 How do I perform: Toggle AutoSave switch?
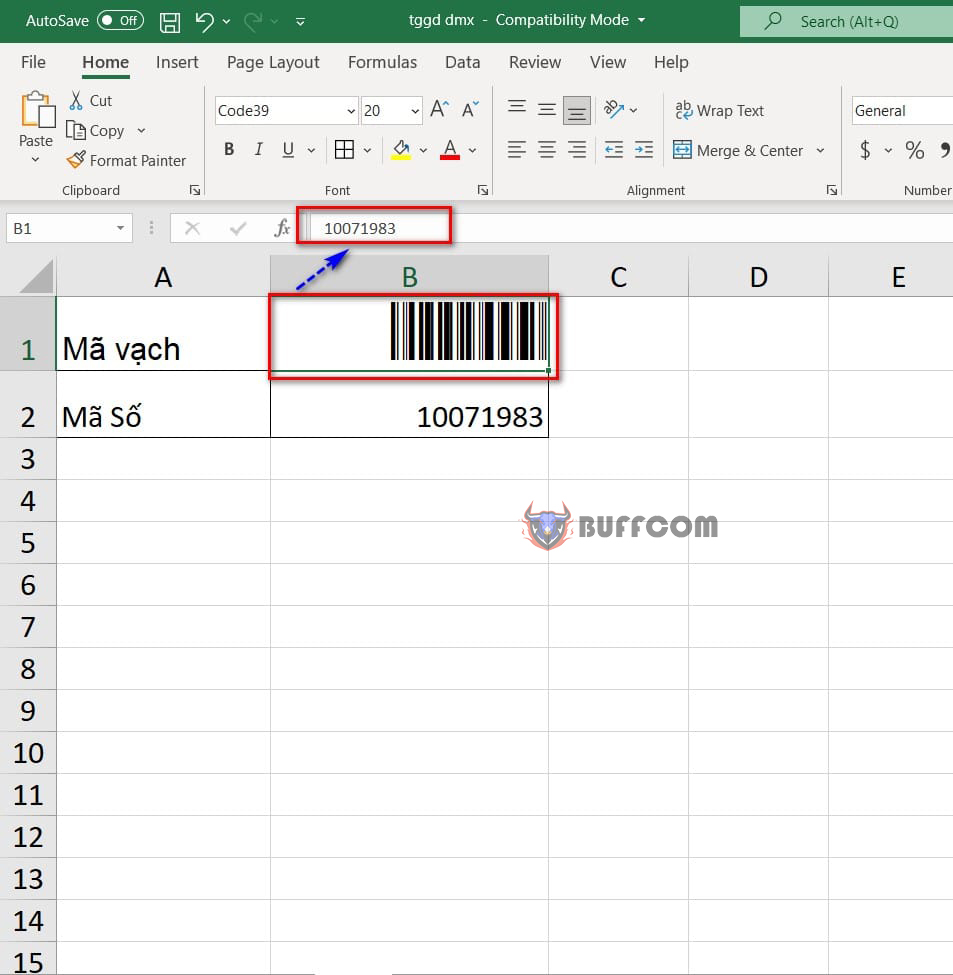tap(121, 21)
